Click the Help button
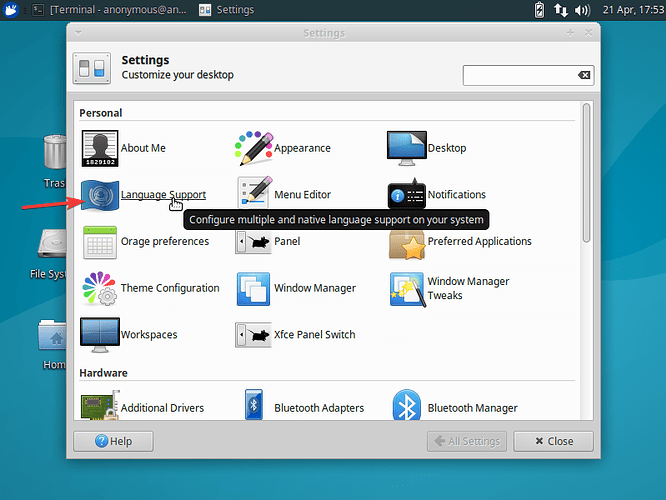666x500 pixels. [113, 441]
